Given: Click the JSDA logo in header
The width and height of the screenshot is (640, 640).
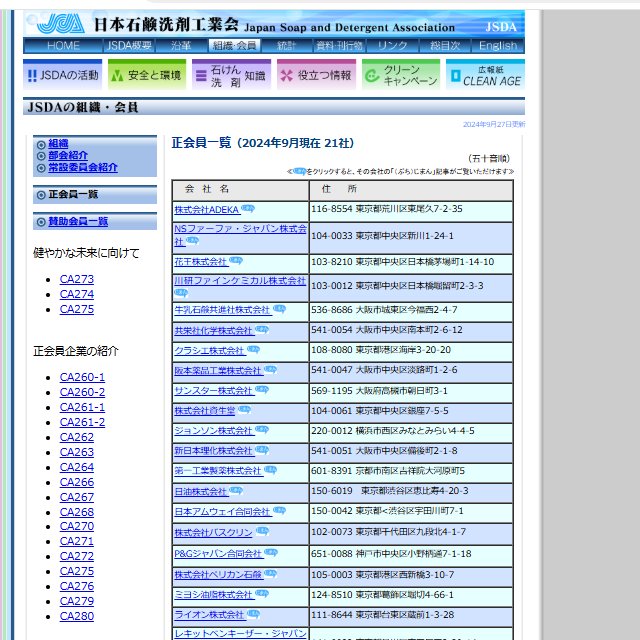Looking at the screenshot, I should pos(60,24).
